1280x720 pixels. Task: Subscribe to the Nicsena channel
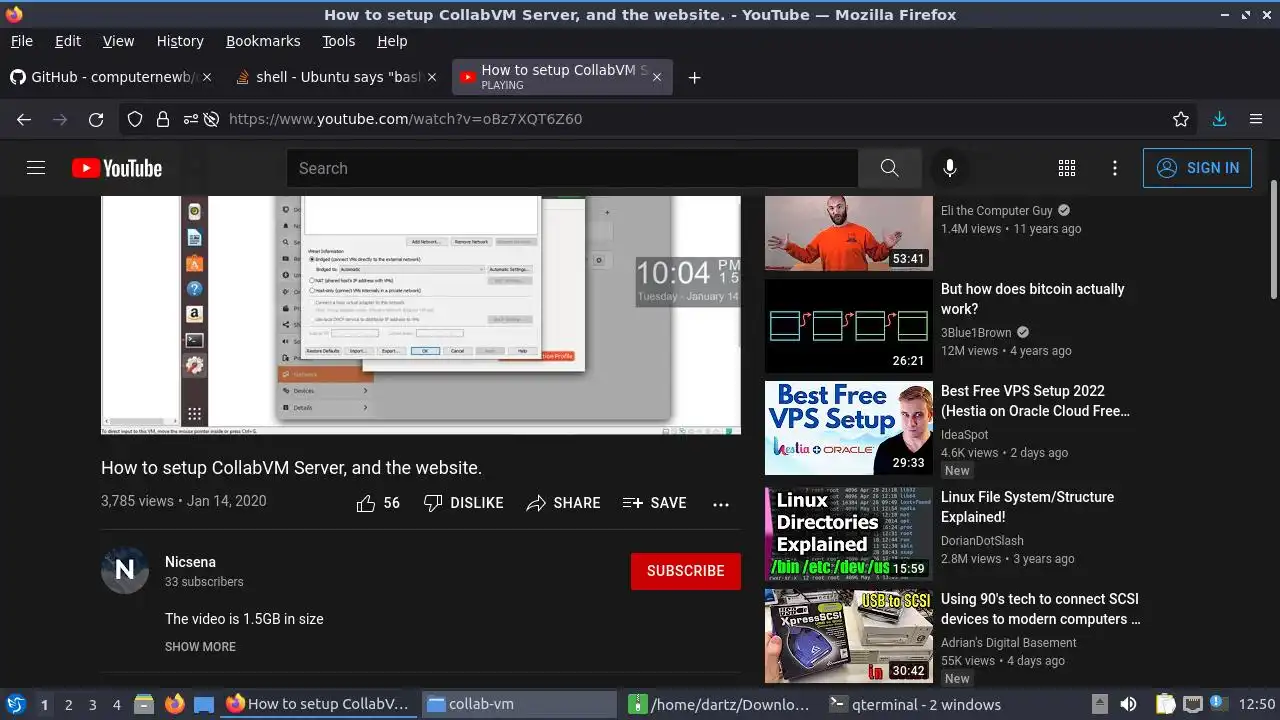(686, 571)
